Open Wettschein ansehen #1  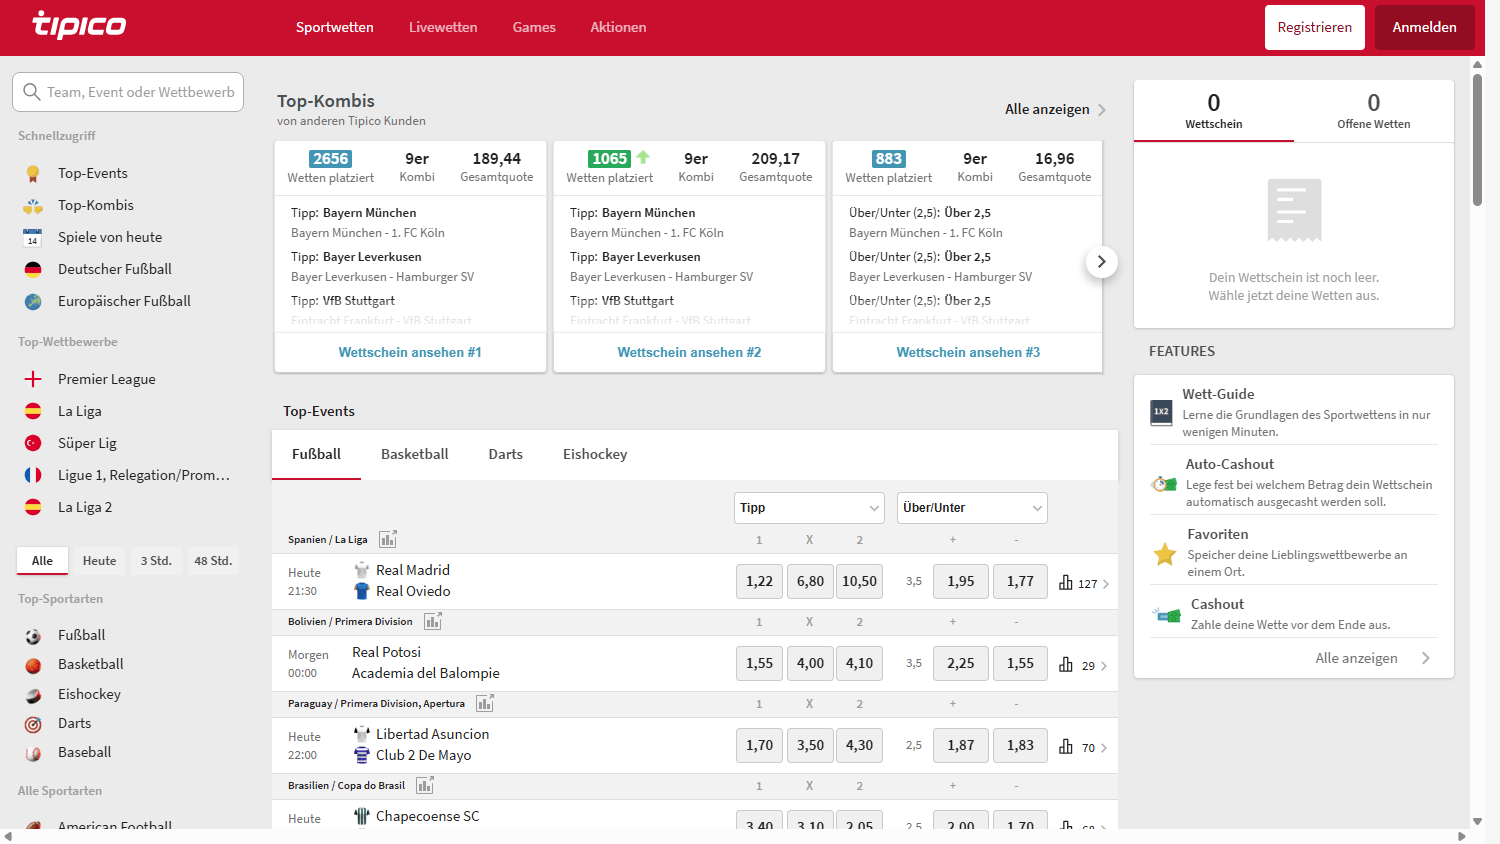(x=410, y=352)
